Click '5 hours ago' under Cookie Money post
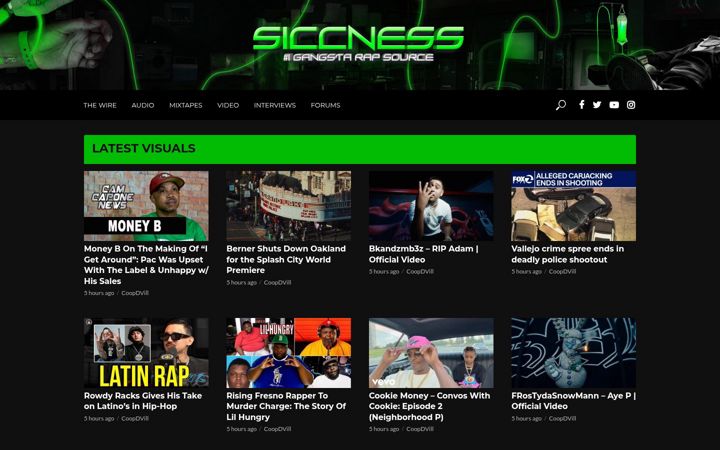Screen dimensions: 720x450 point(384,429)
